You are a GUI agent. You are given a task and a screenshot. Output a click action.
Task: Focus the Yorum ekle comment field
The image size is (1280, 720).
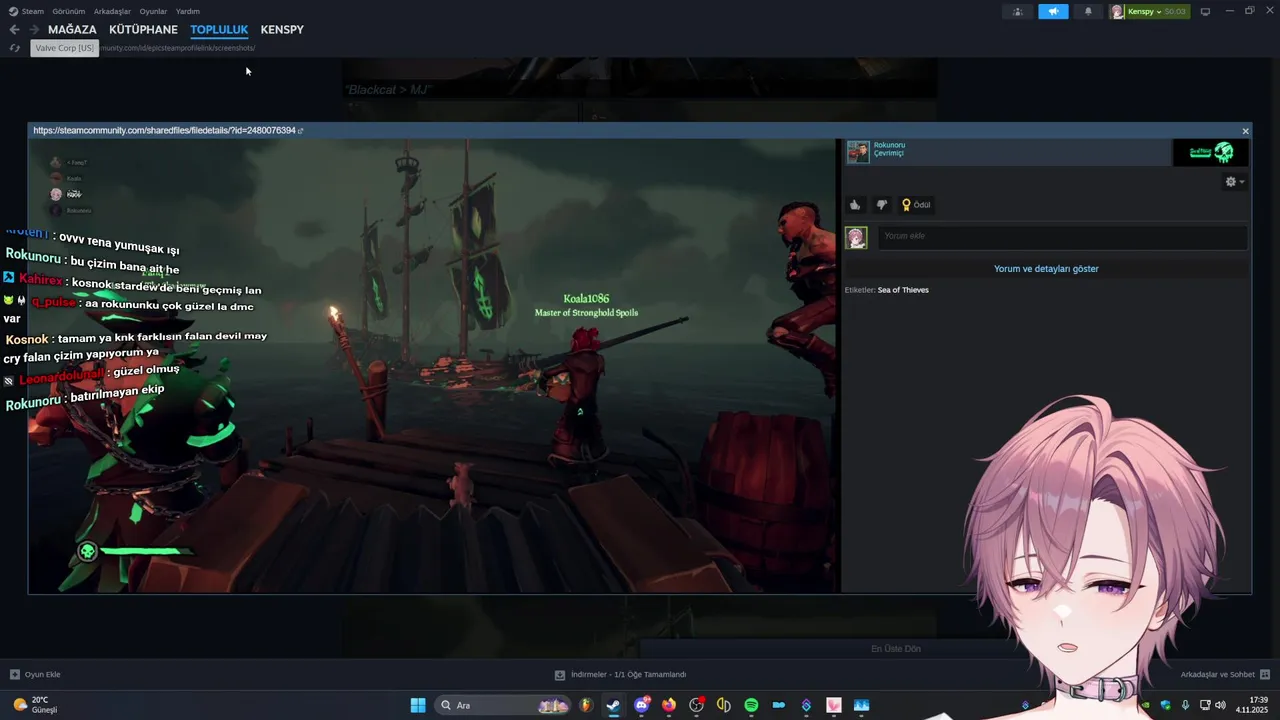(1062, 237)
